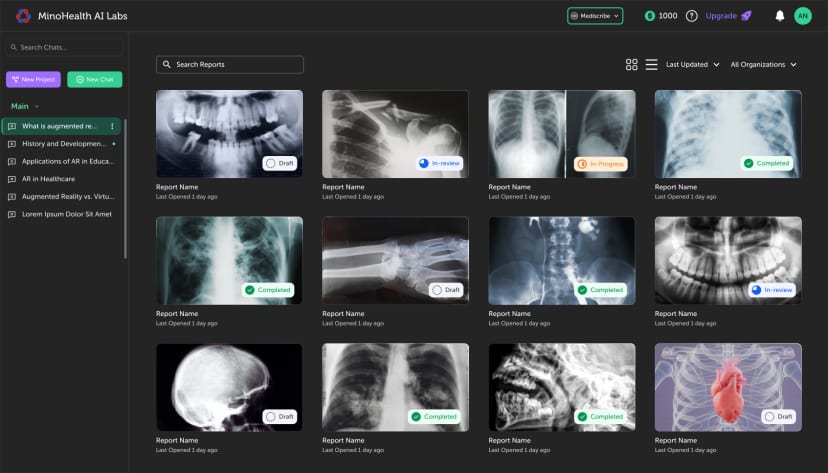Image resolution: width=828 pixels, height=473 pixels.
Task: Open 'AR in Healthcare' chat
Action: (x=48, y=179)
